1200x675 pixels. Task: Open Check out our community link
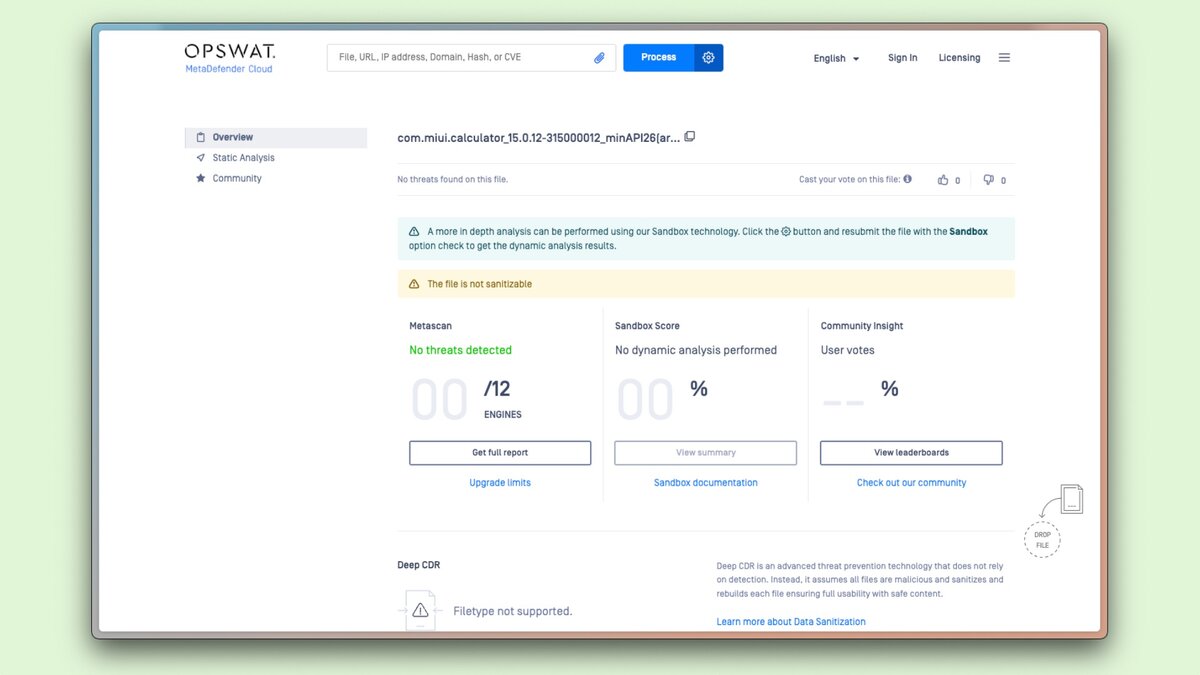(911, 483)
